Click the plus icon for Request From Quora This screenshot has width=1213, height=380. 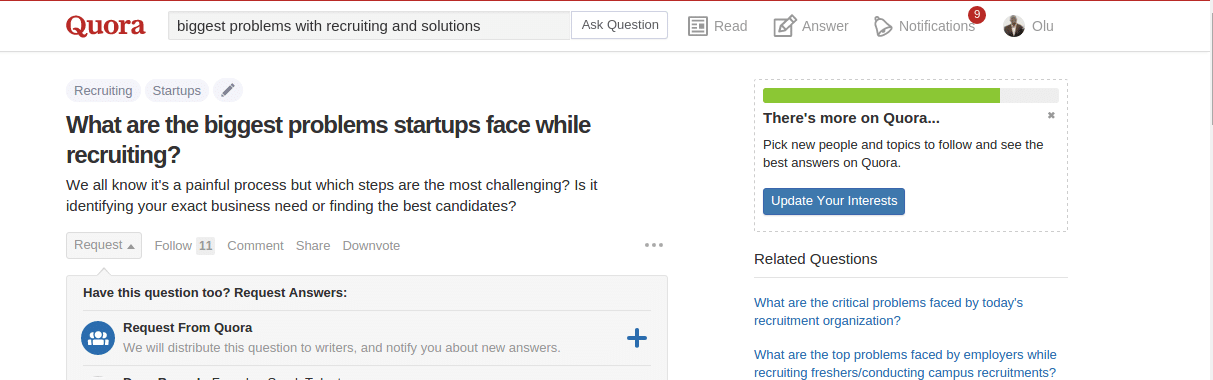637,338
